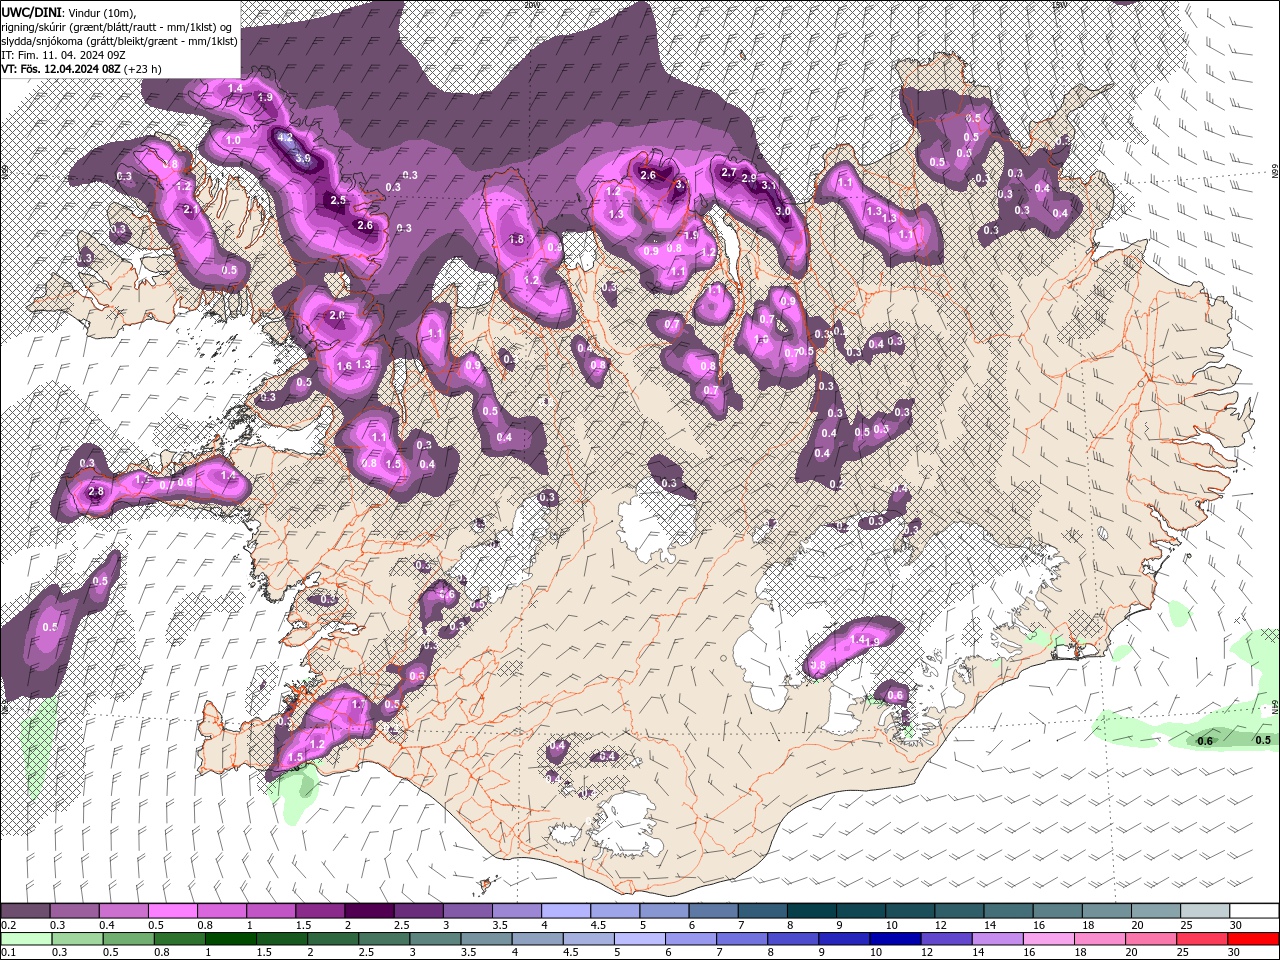Select the darkest purple snow swatch labeled 2

tap(369, 911)
